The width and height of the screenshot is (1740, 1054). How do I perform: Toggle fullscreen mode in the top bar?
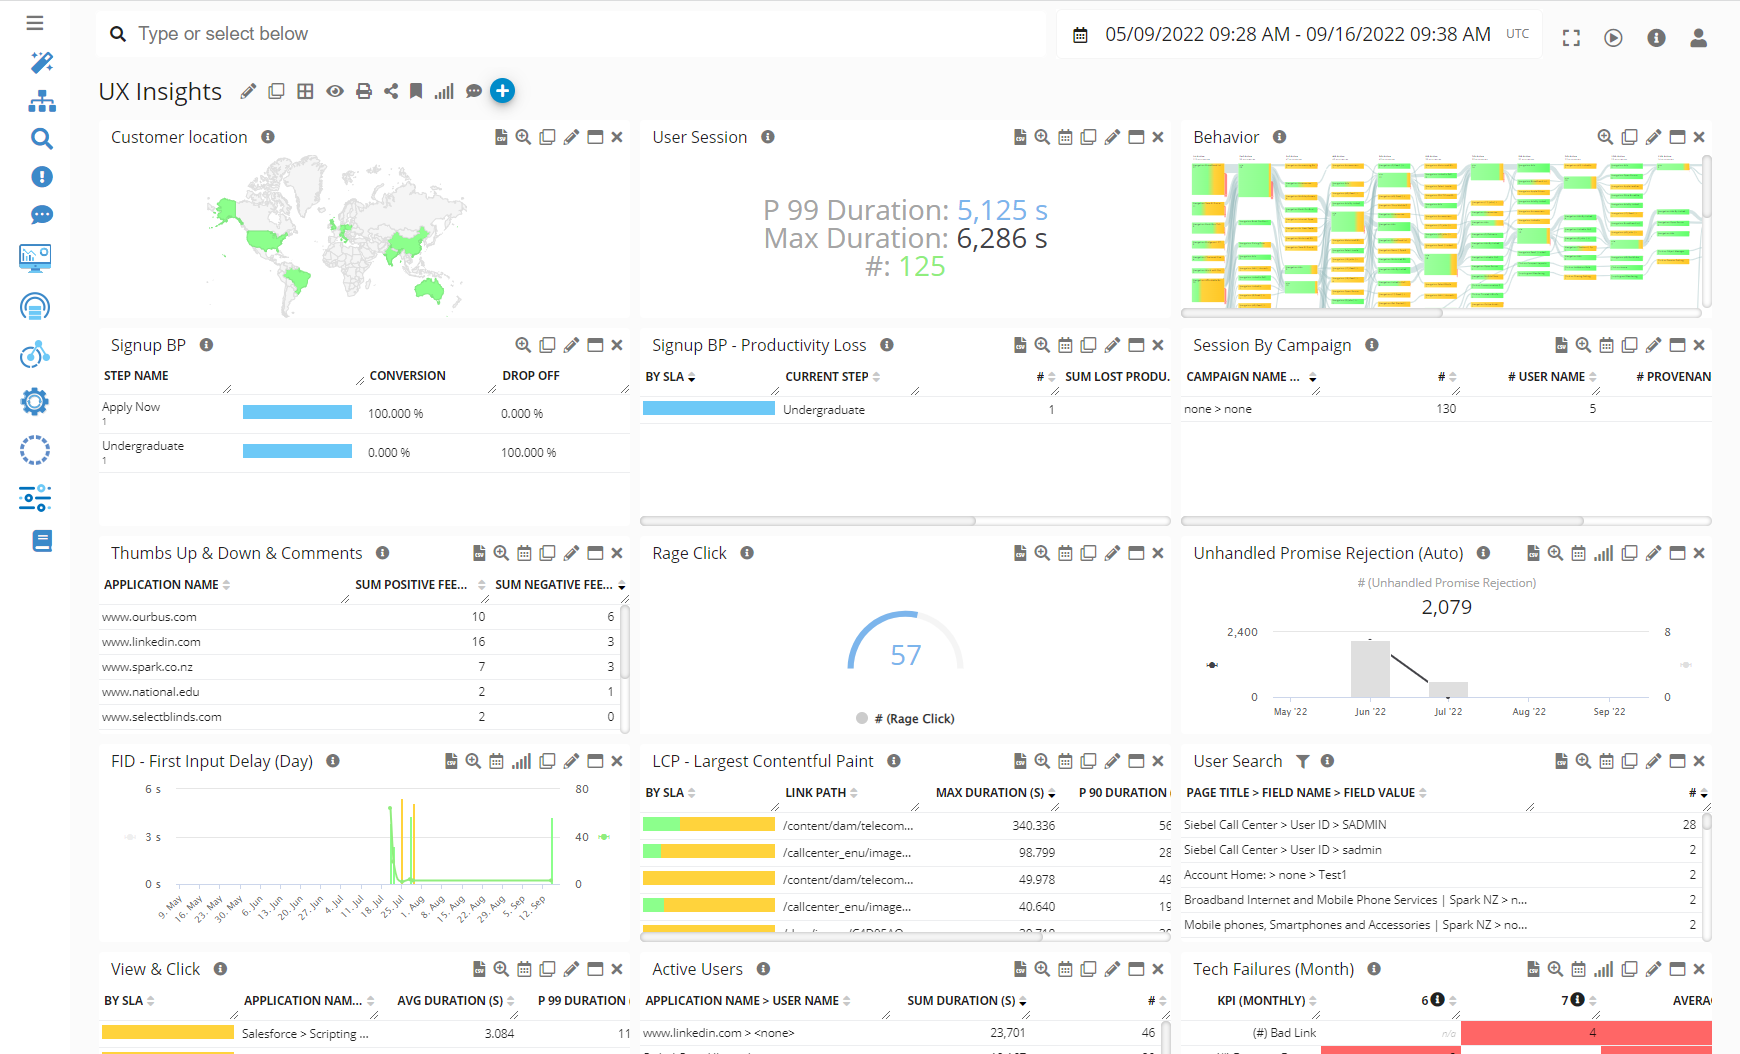tap(1571, 38)
